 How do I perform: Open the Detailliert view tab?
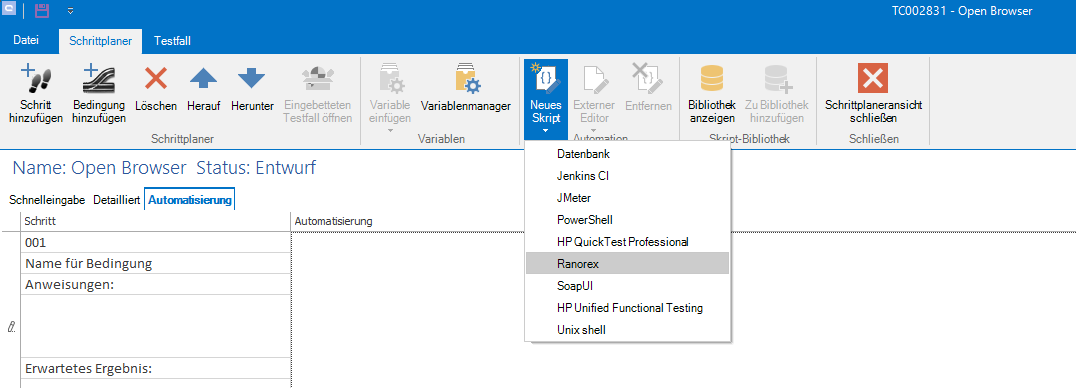pos(117,201)
